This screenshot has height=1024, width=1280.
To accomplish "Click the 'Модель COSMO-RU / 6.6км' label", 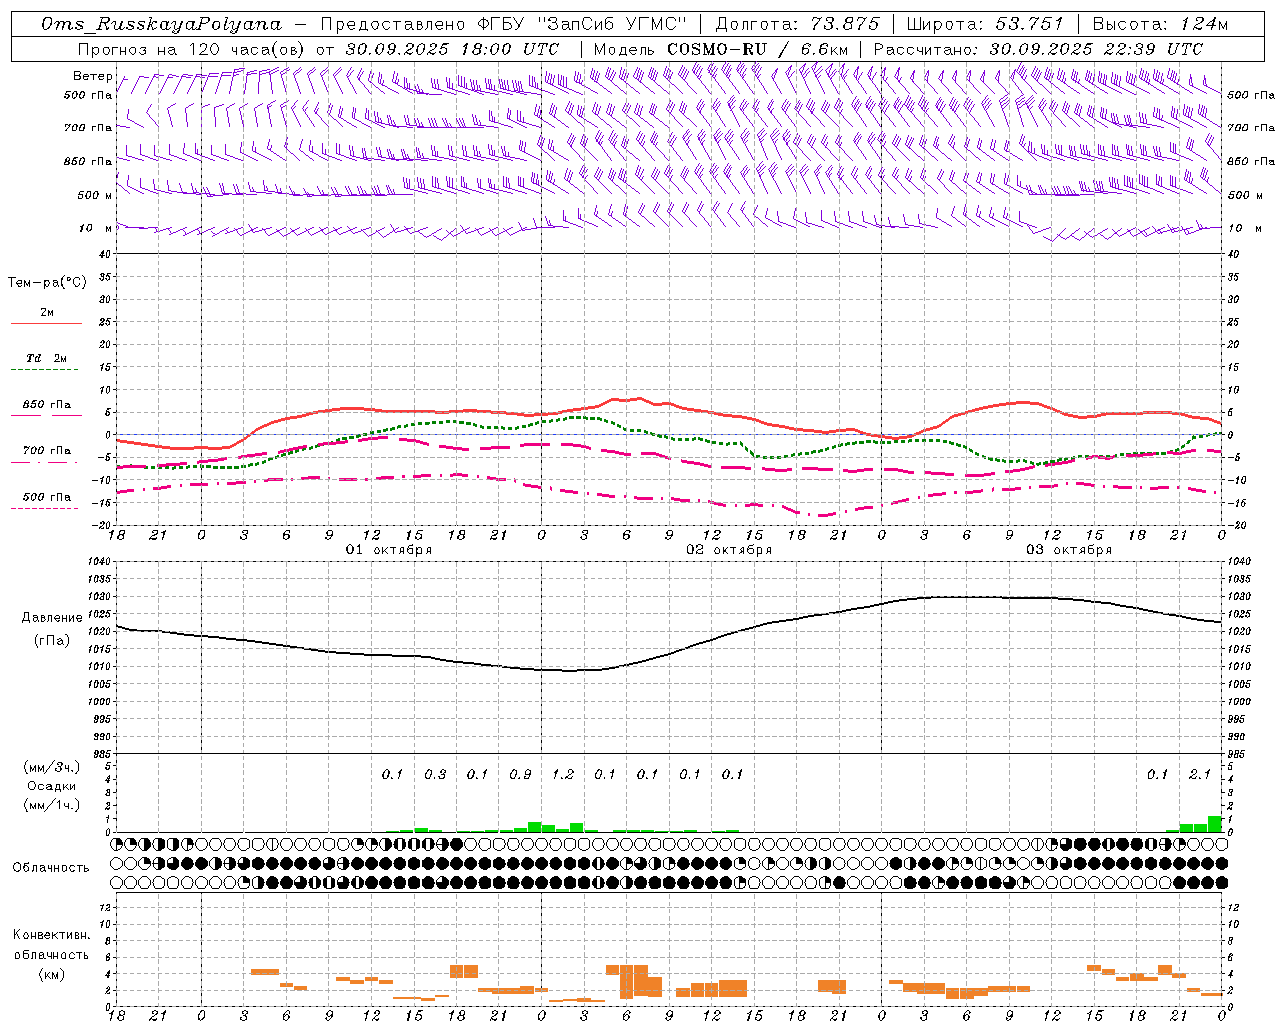I will coord(721,48).
